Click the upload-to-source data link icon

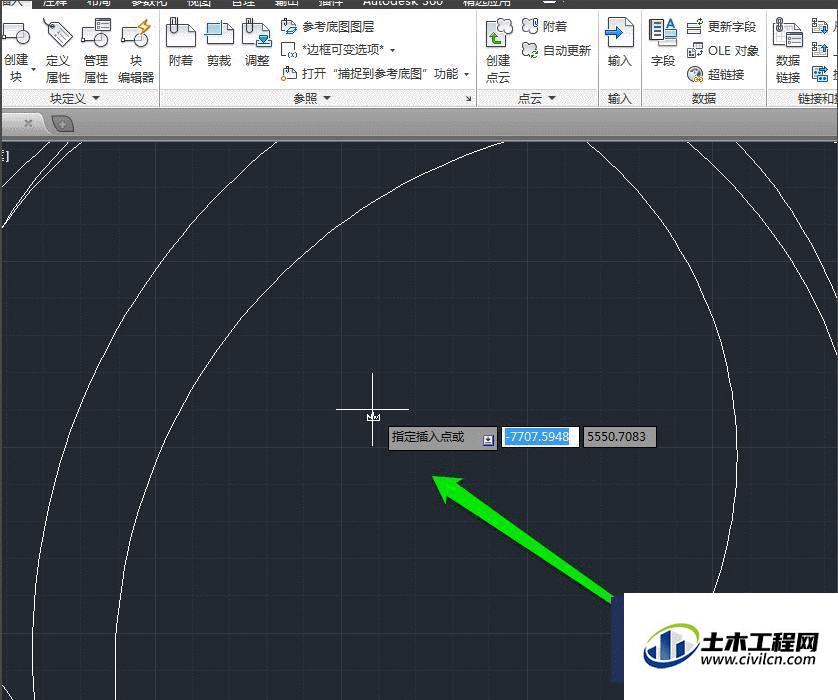(819, 50)
